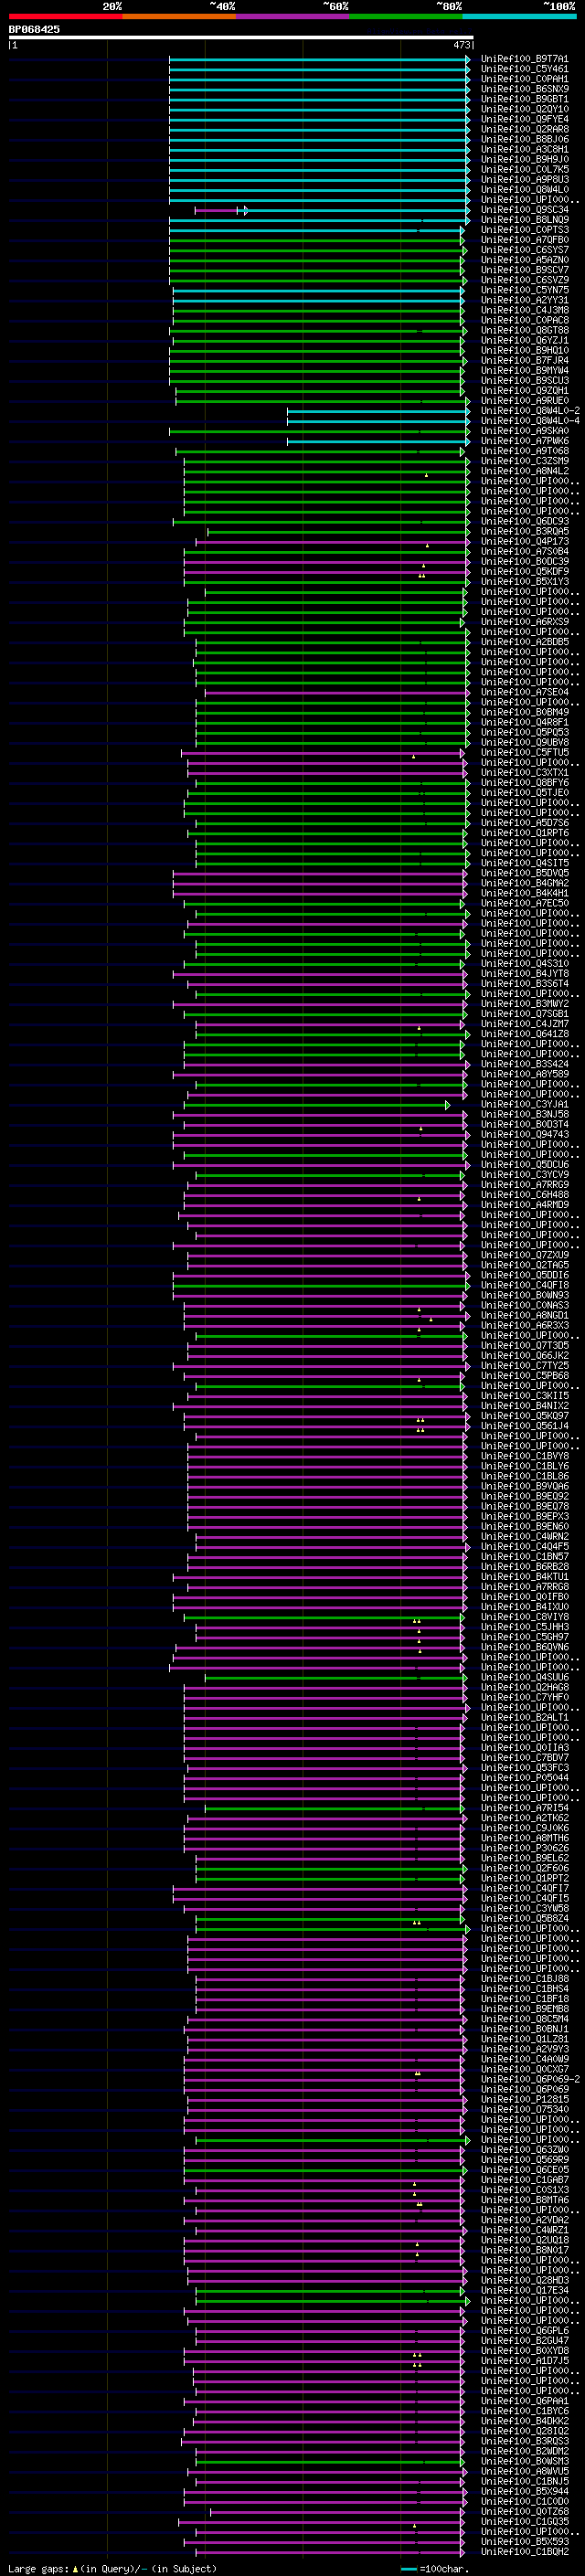The width and height of the screenshot is (585, 2576).
Task: Select hit label UniRef100_C0L7K5
Action: (x=524, y=170)
